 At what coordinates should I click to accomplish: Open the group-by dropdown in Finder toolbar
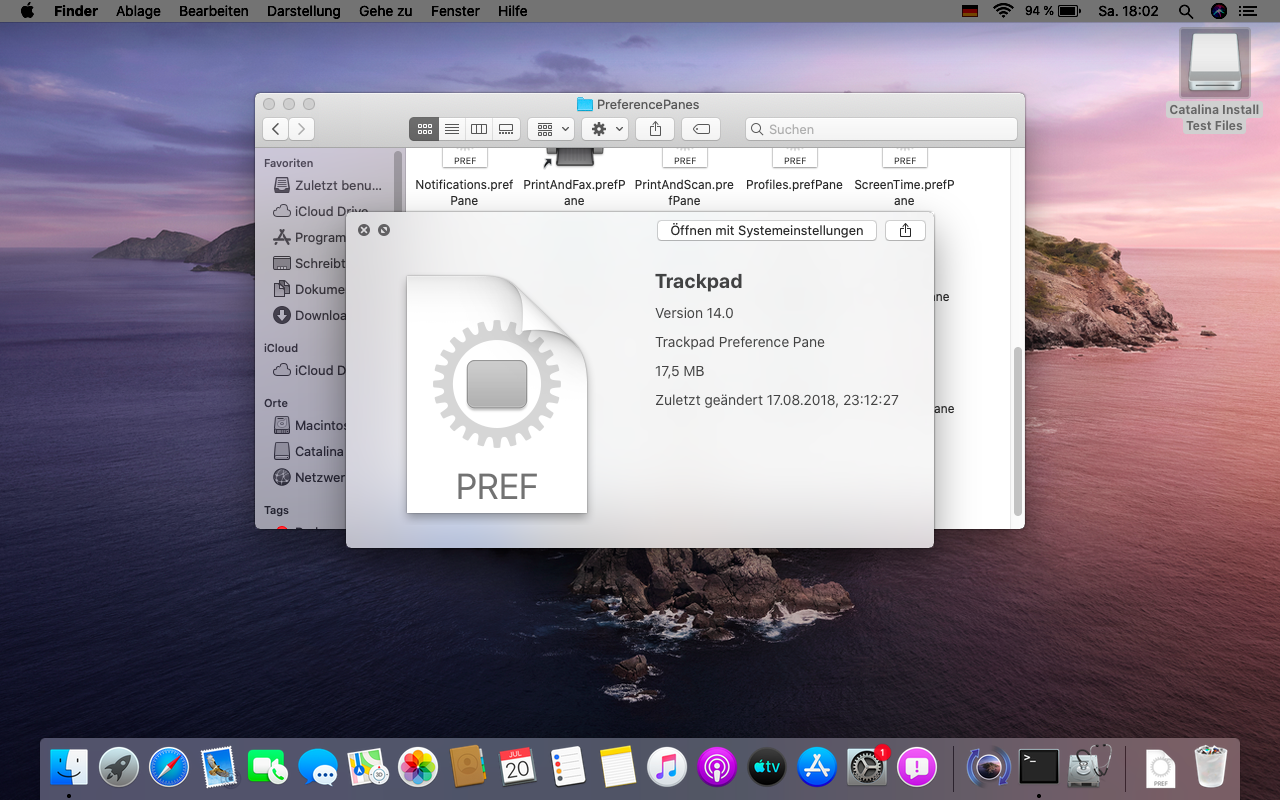551,129
